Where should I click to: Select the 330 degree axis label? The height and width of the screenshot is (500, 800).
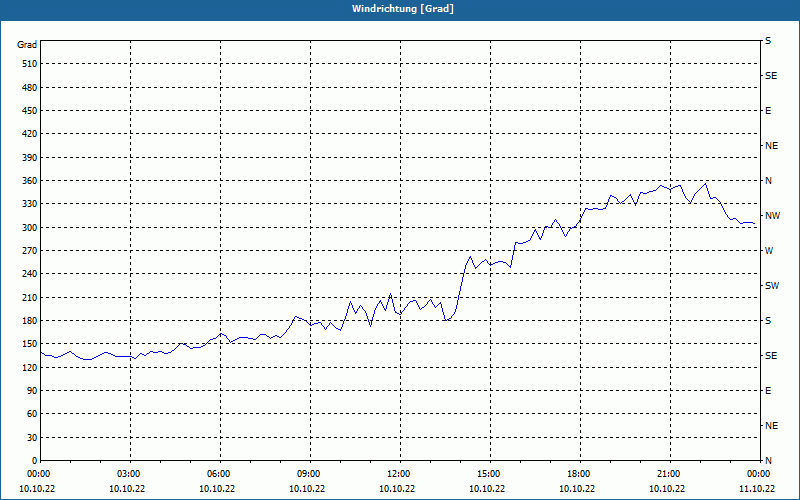pyautogui.click(x=30, y=204)
